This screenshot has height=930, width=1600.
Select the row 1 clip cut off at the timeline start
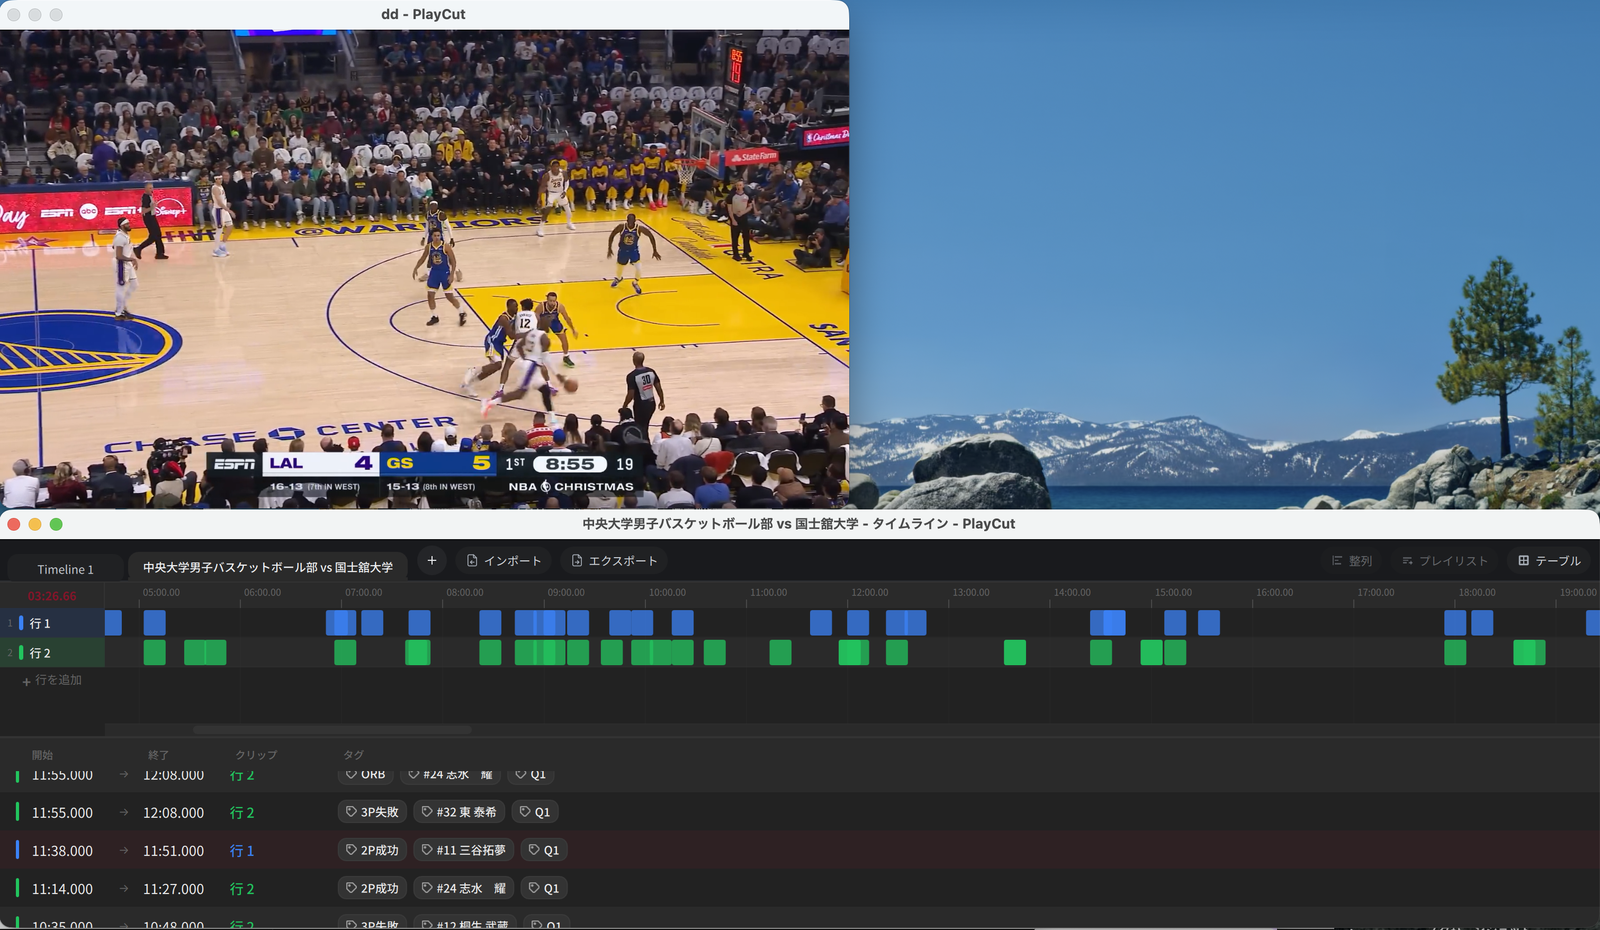[x=113, y=623]
